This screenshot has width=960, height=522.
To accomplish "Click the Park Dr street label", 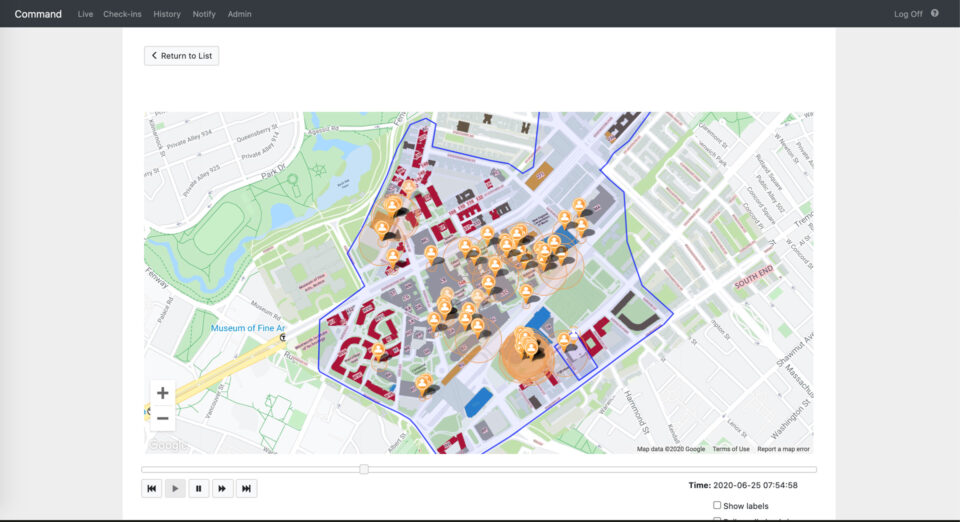I will coord(273,170).
